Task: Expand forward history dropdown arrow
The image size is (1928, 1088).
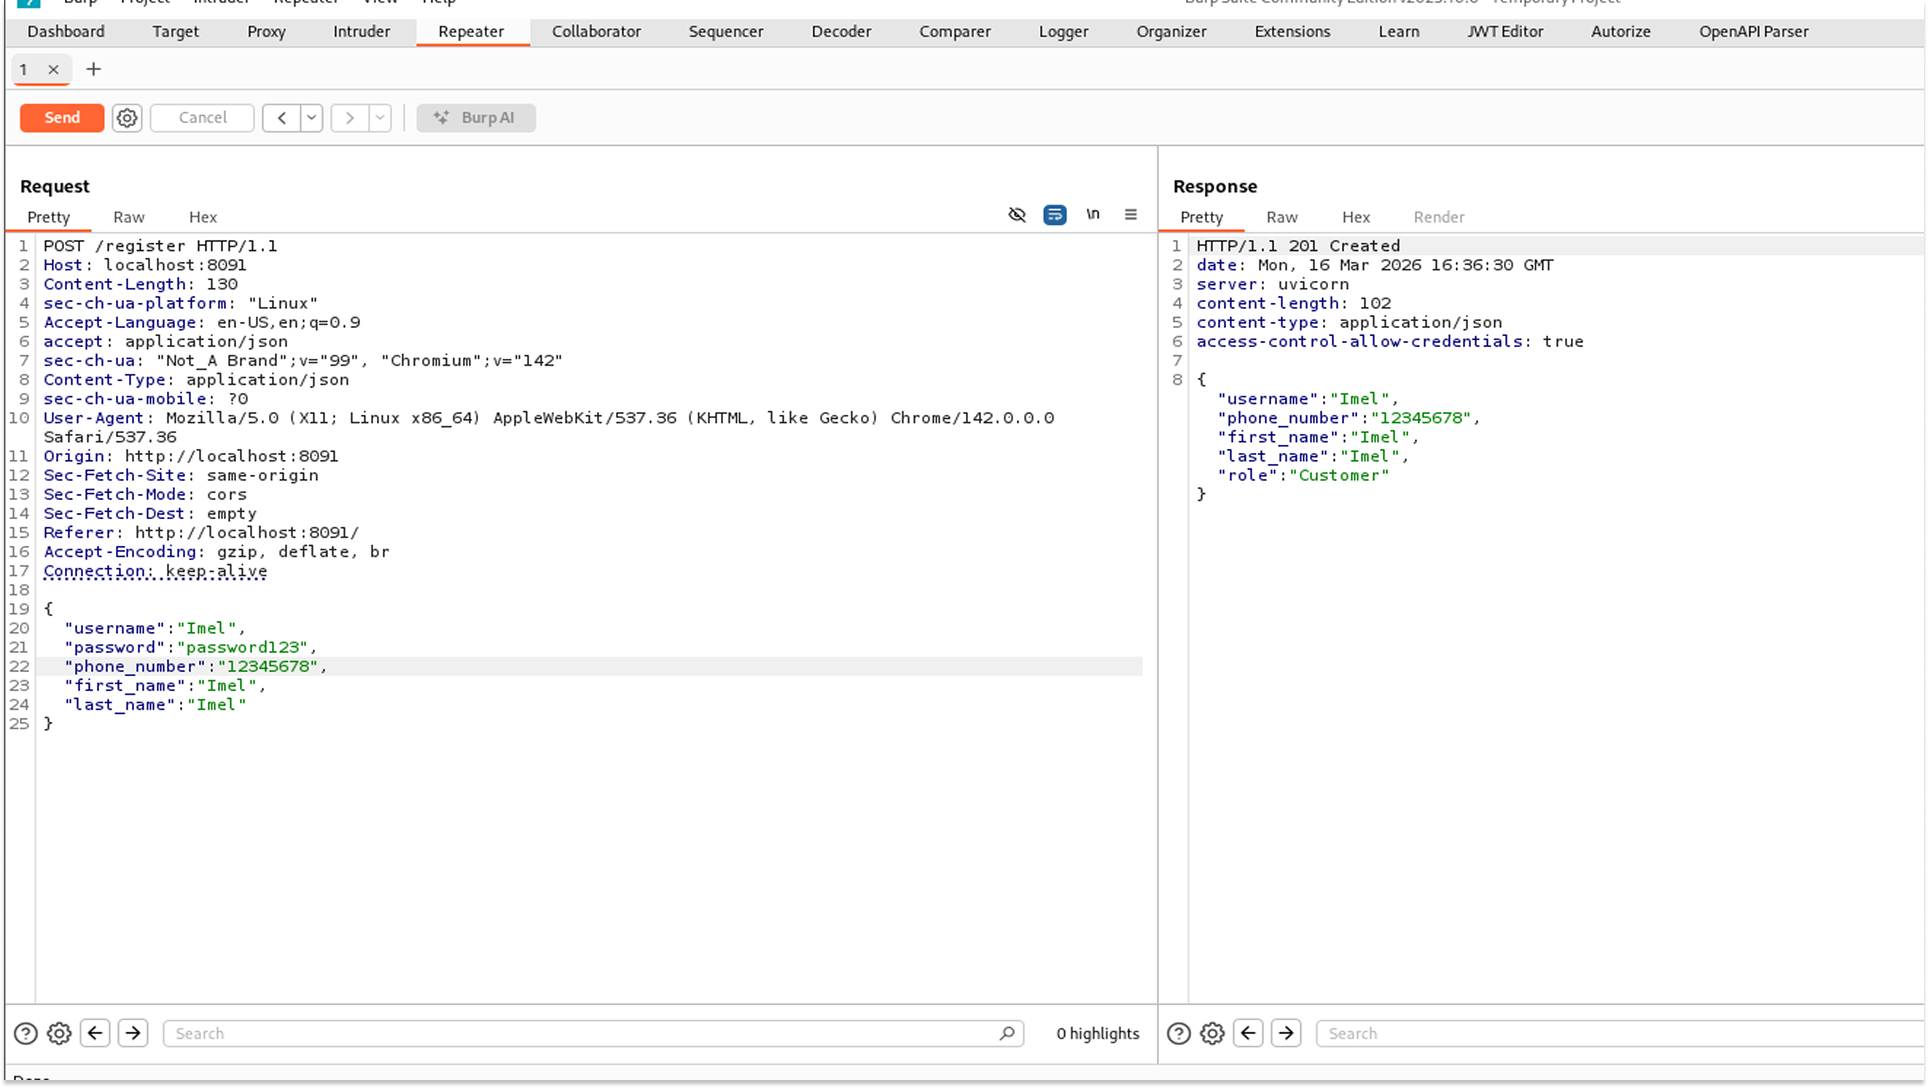Action: (x=380, y=118)
